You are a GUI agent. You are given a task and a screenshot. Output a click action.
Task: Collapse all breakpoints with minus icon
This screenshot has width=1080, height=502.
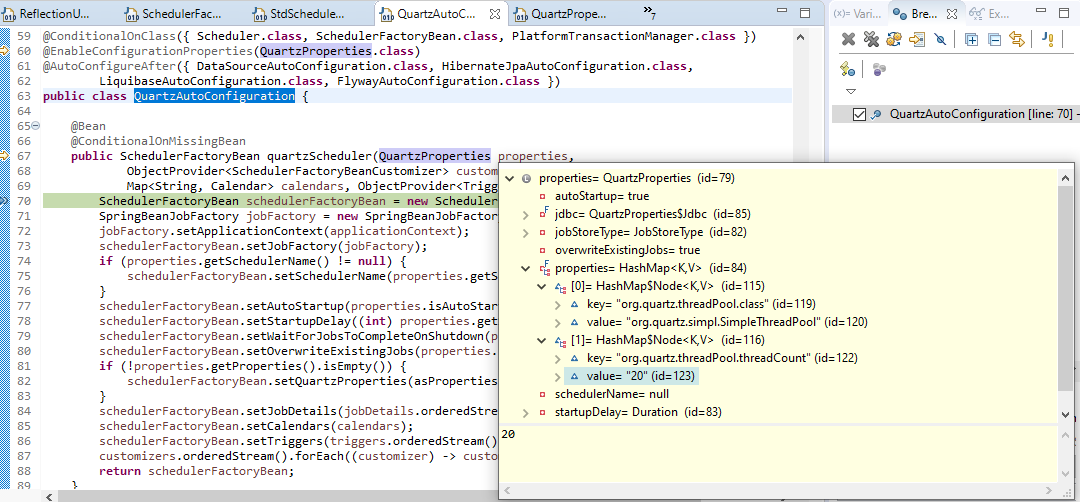(994, 40)
